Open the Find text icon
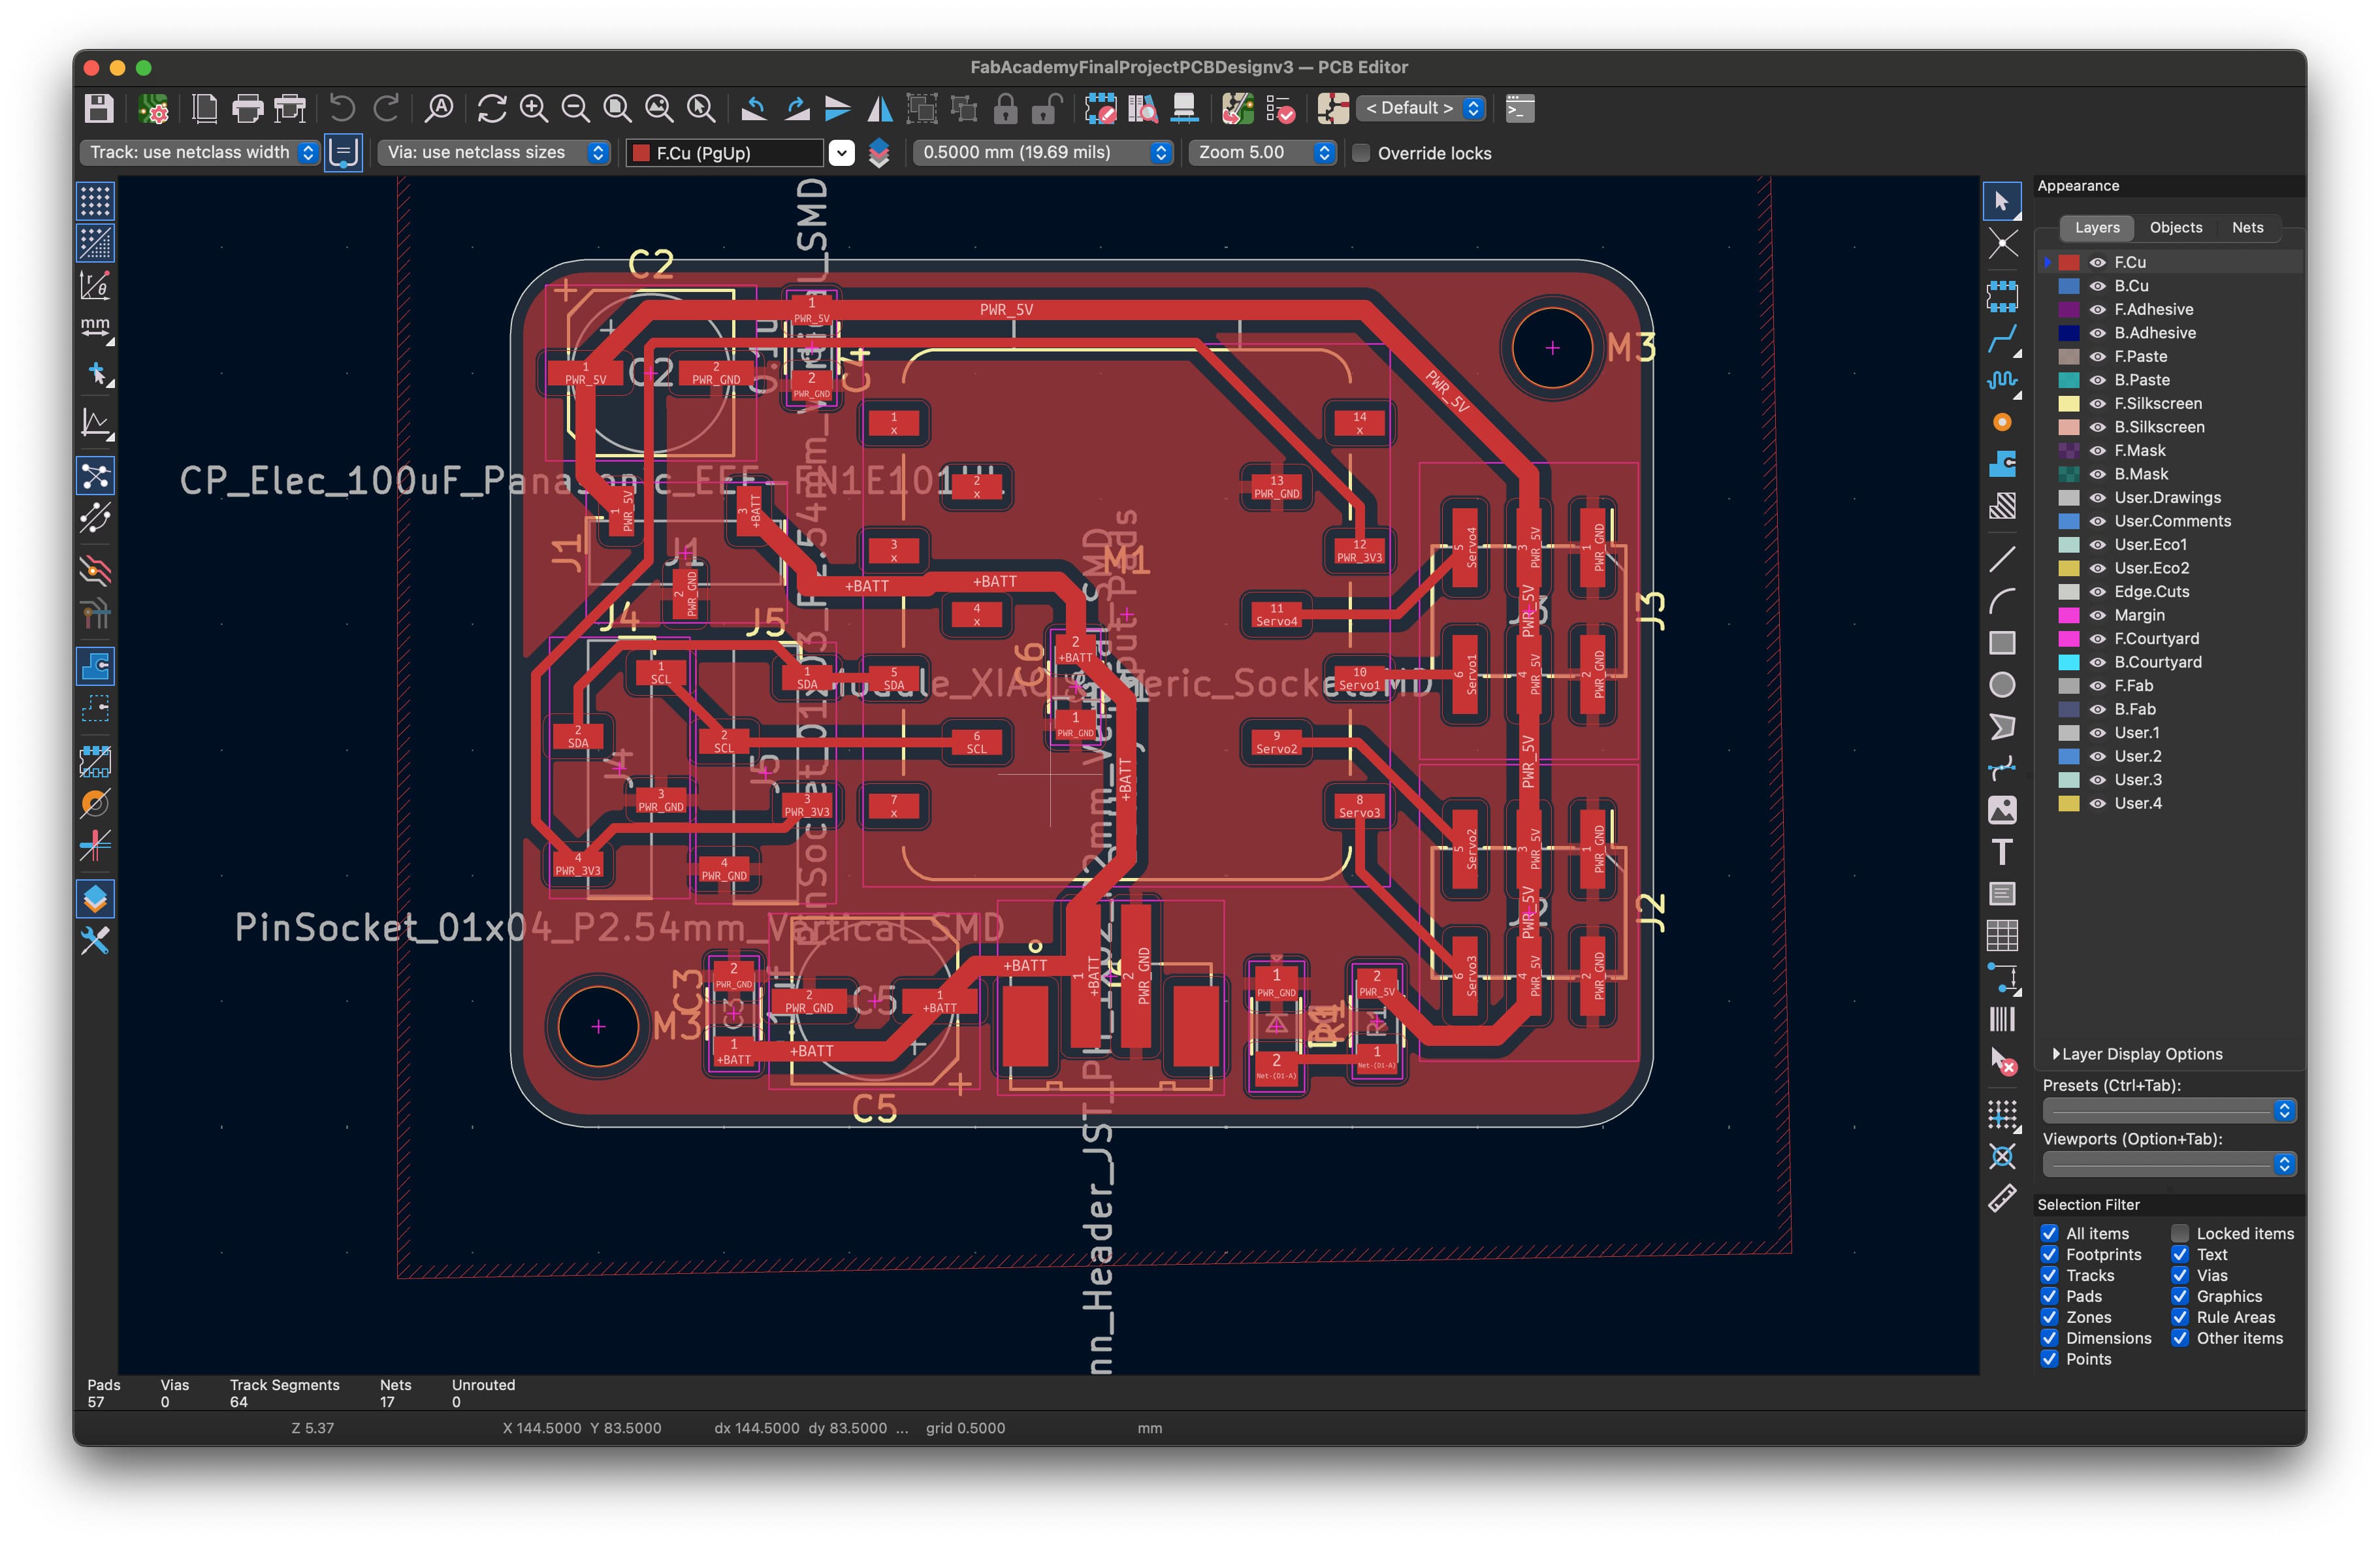 point(439,108)
